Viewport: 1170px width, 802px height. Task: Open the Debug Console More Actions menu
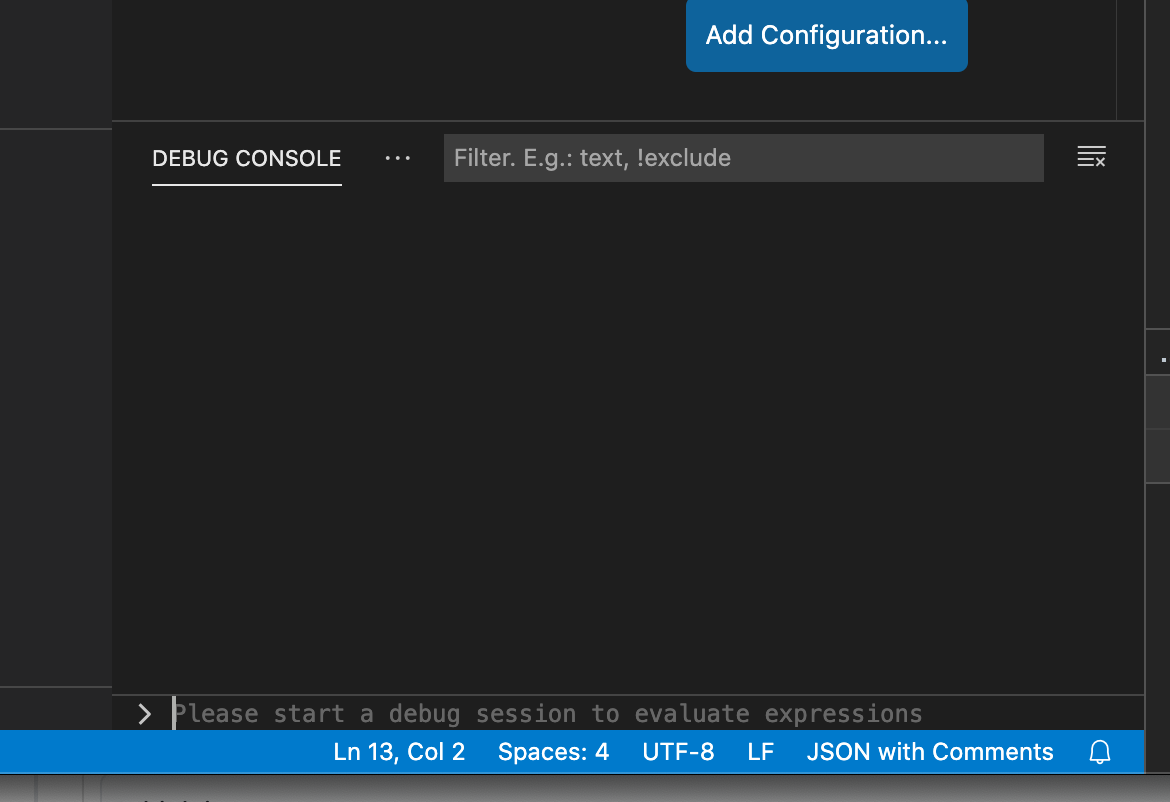(x=397, y=158)
